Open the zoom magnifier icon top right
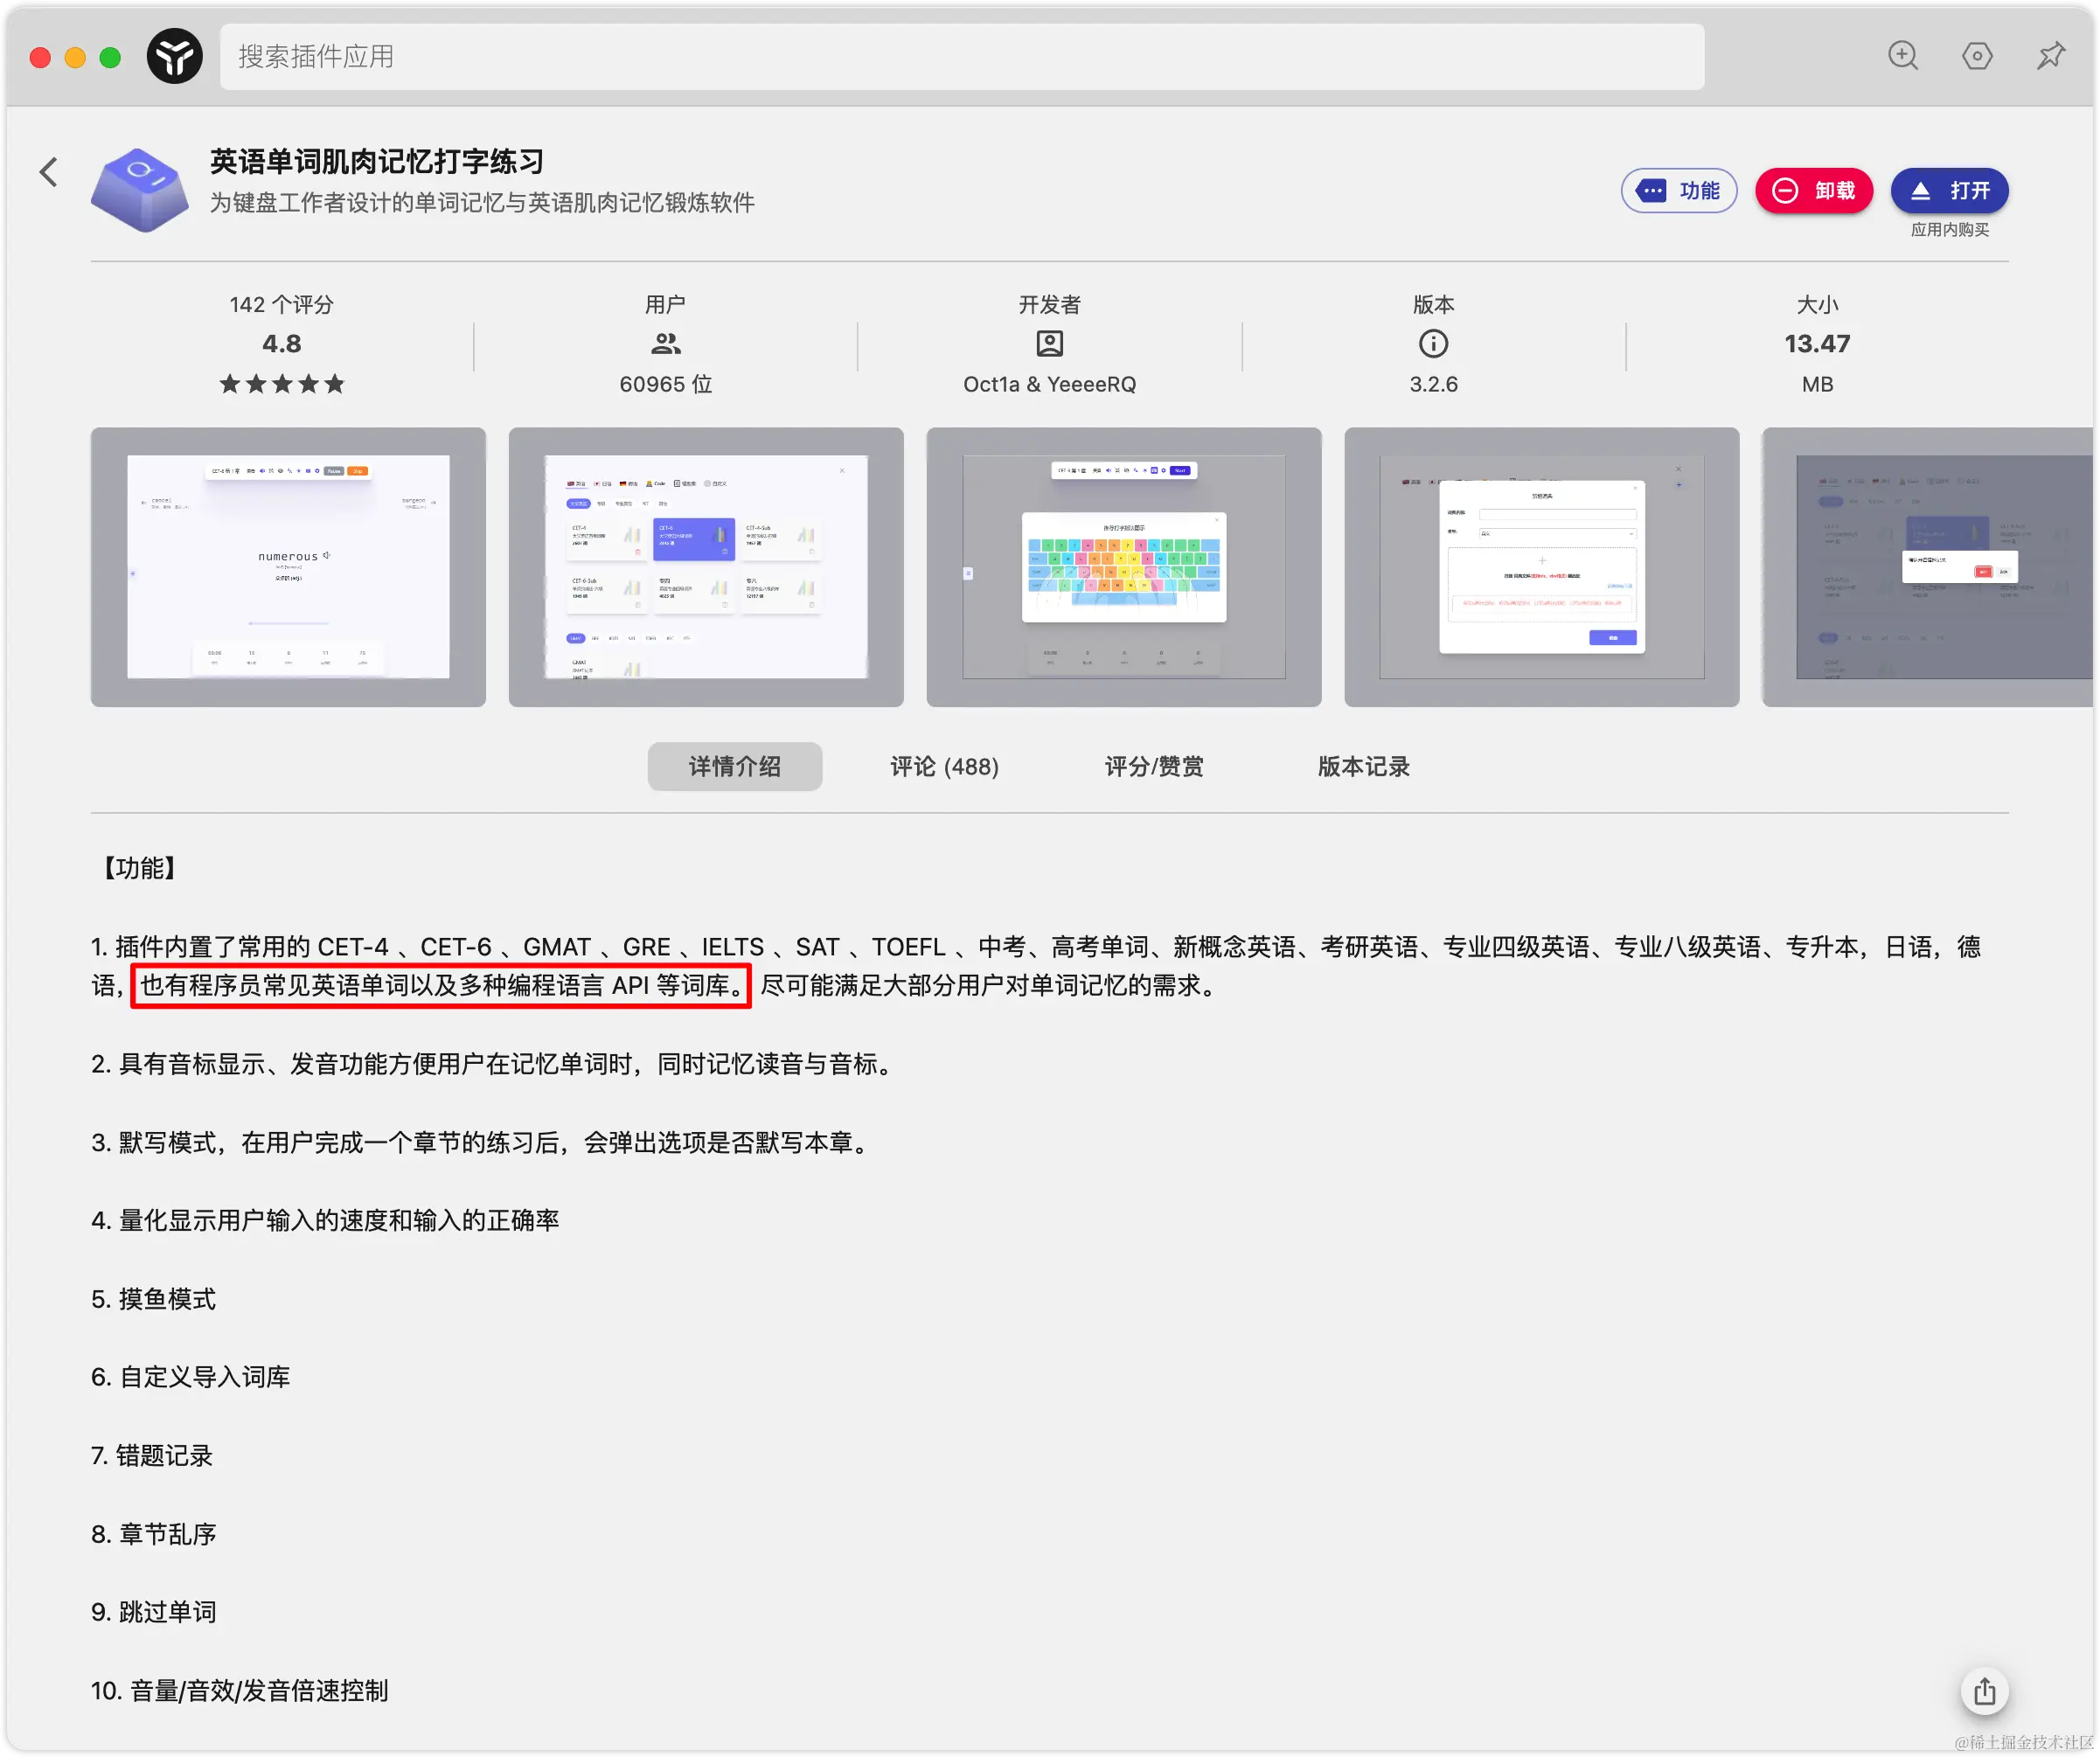The width and height of the screenshot is (2100, 1757). (1904, 57)
